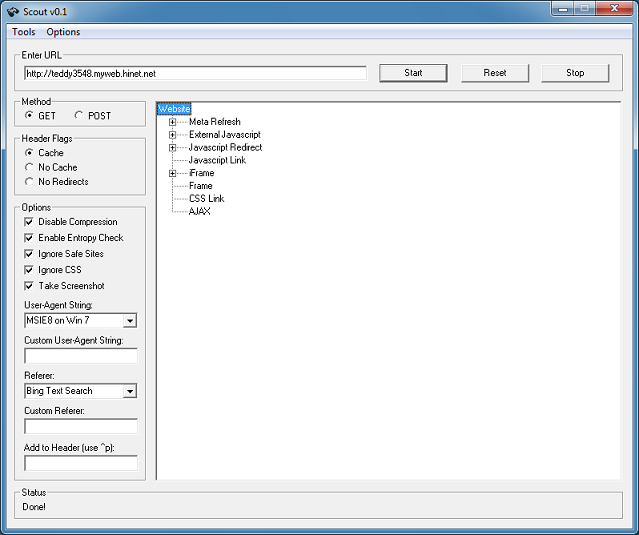Click the Reset button

495,73
